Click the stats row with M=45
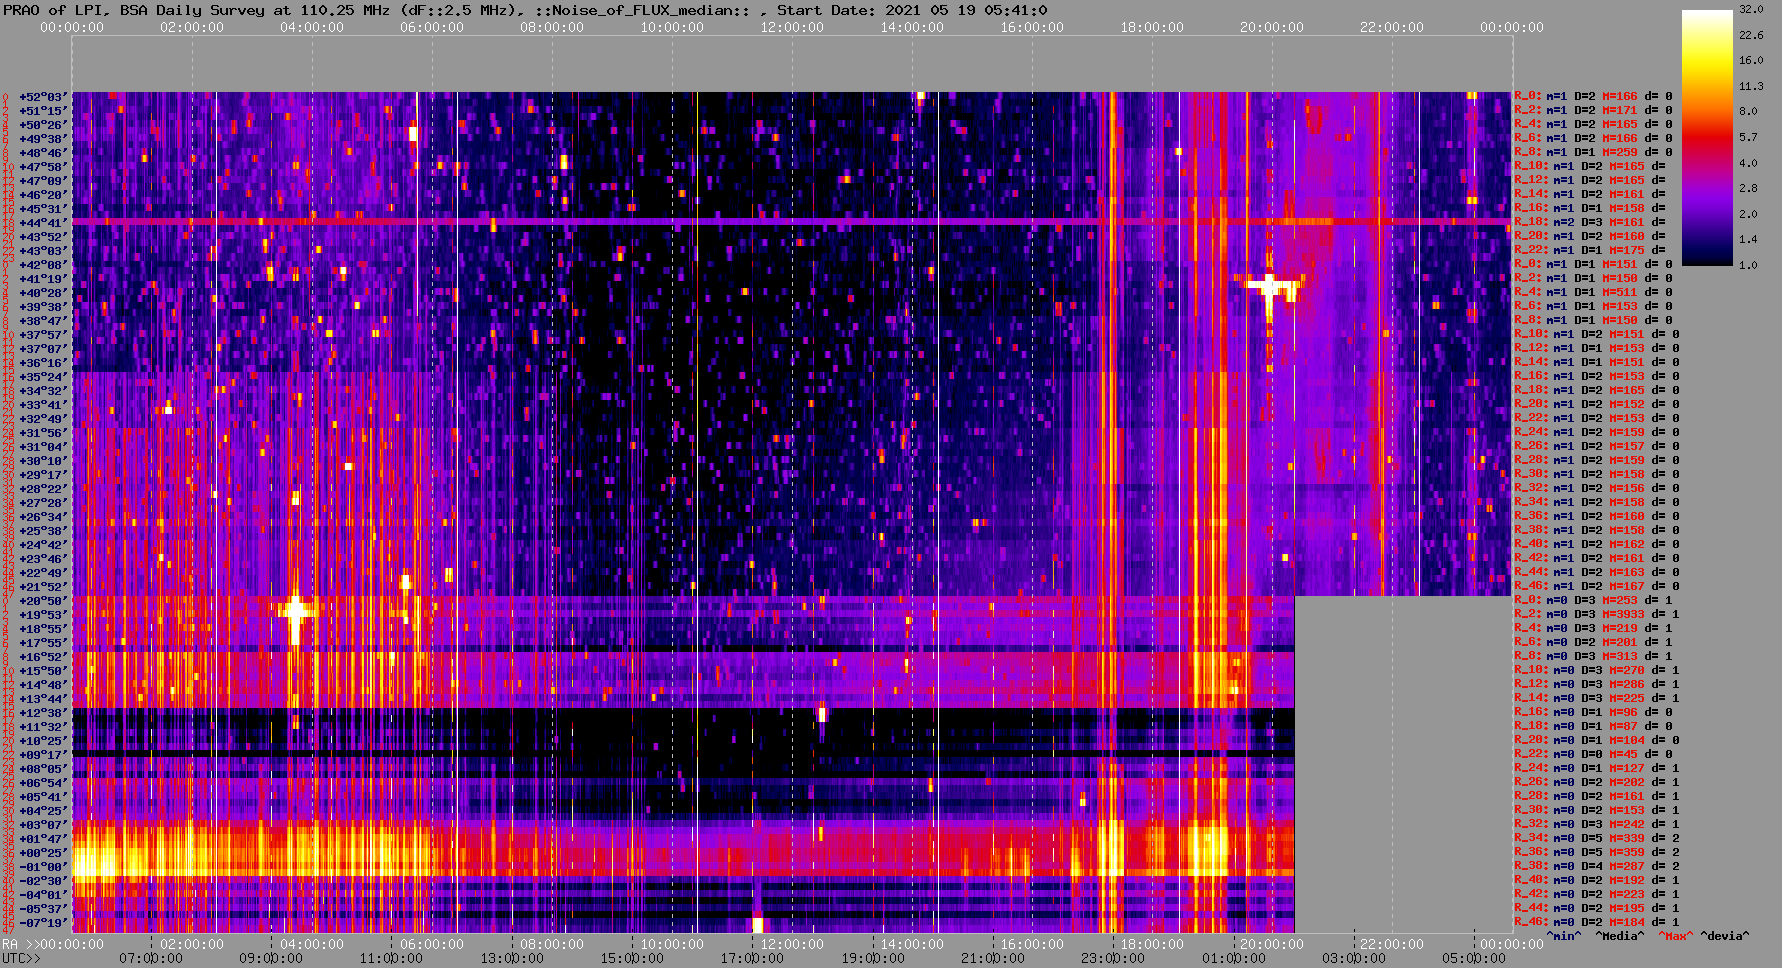1782x968 pixels. click(x=1593, y=755)
